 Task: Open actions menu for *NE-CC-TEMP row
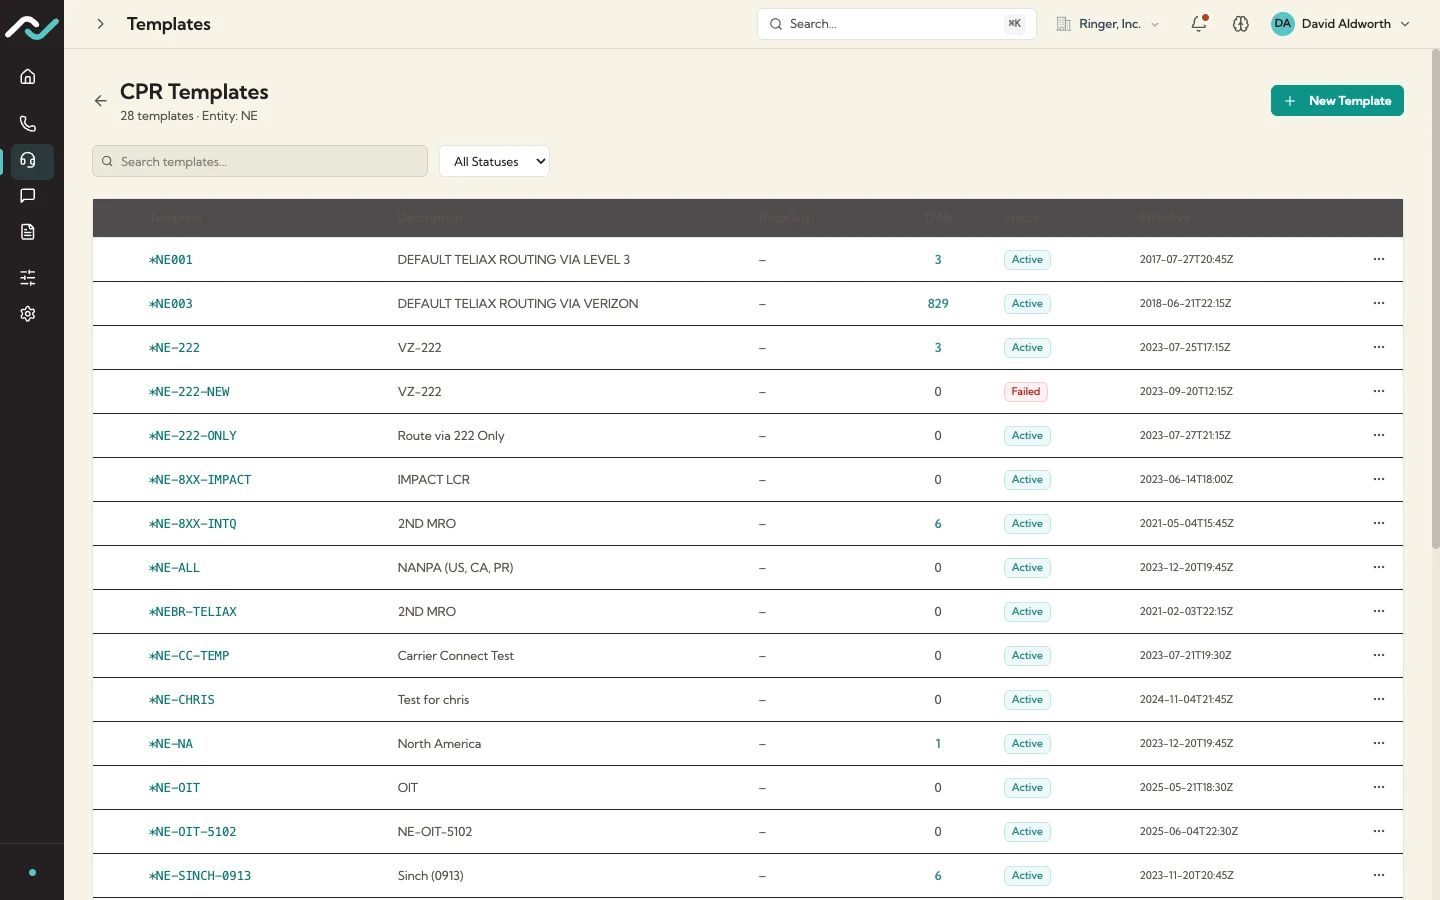pos(1379,655)
